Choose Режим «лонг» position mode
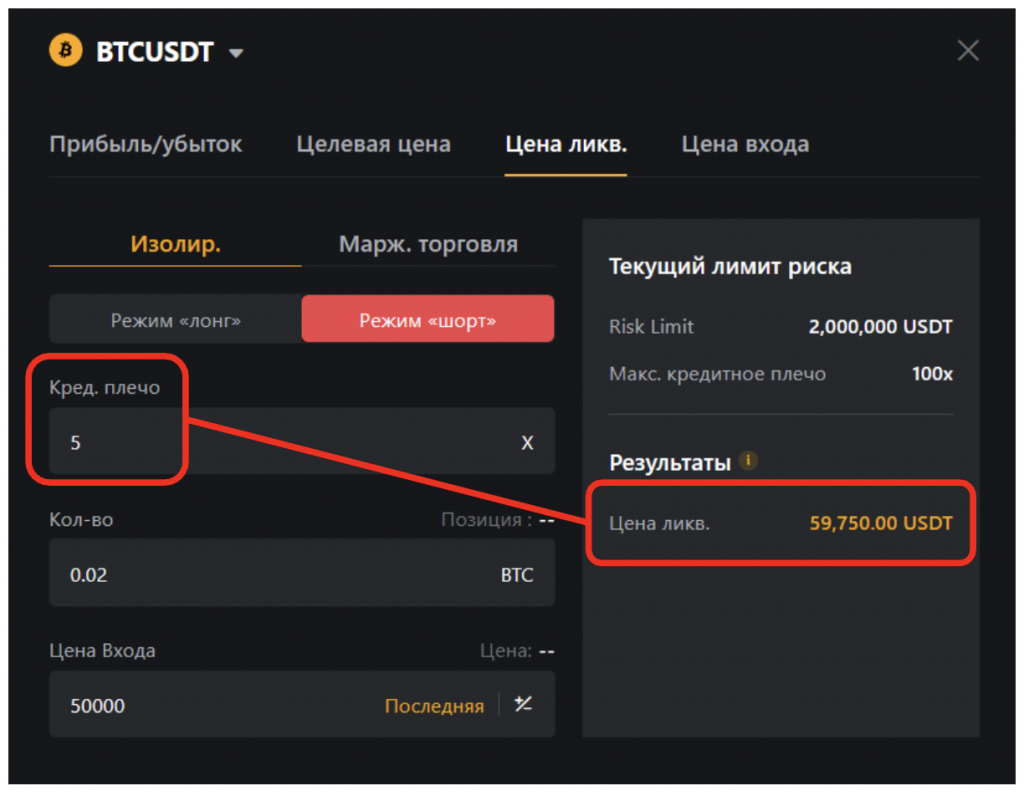This screenshot has height=796, width=1024. pyautogui.click(x=176, y=320)
